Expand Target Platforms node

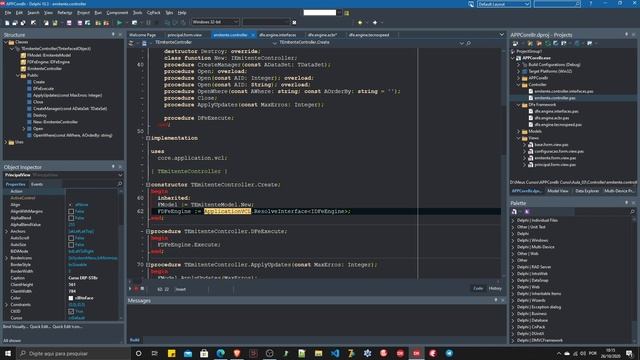click(519, 71)
